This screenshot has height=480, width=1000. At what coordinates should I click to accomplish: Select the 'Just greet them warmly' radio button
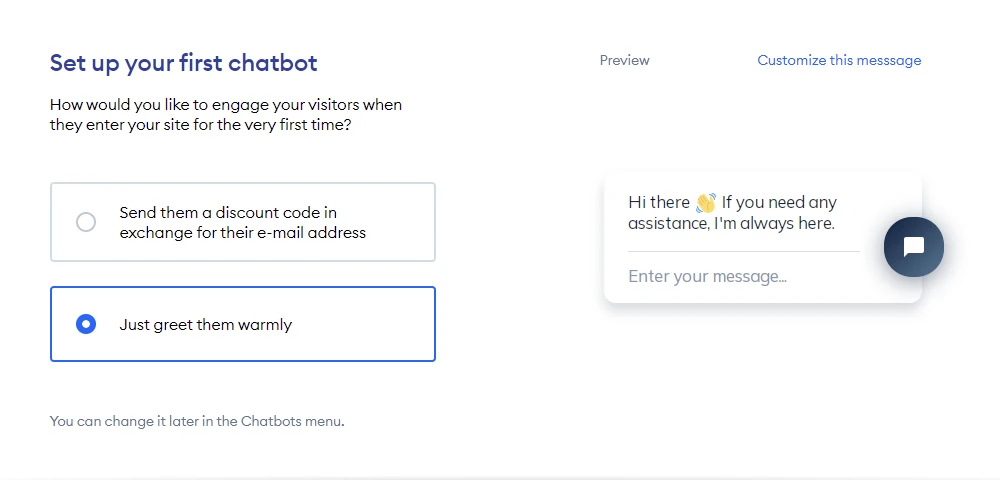[86, 324]
